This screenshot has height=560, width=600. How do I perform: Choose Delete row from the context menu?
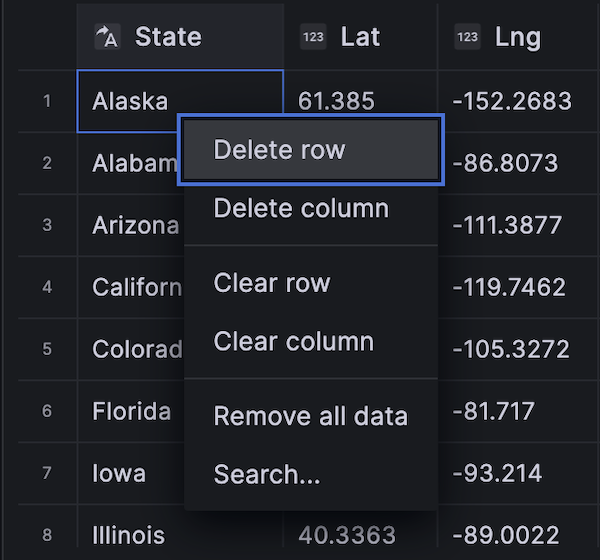coord(310,150)
